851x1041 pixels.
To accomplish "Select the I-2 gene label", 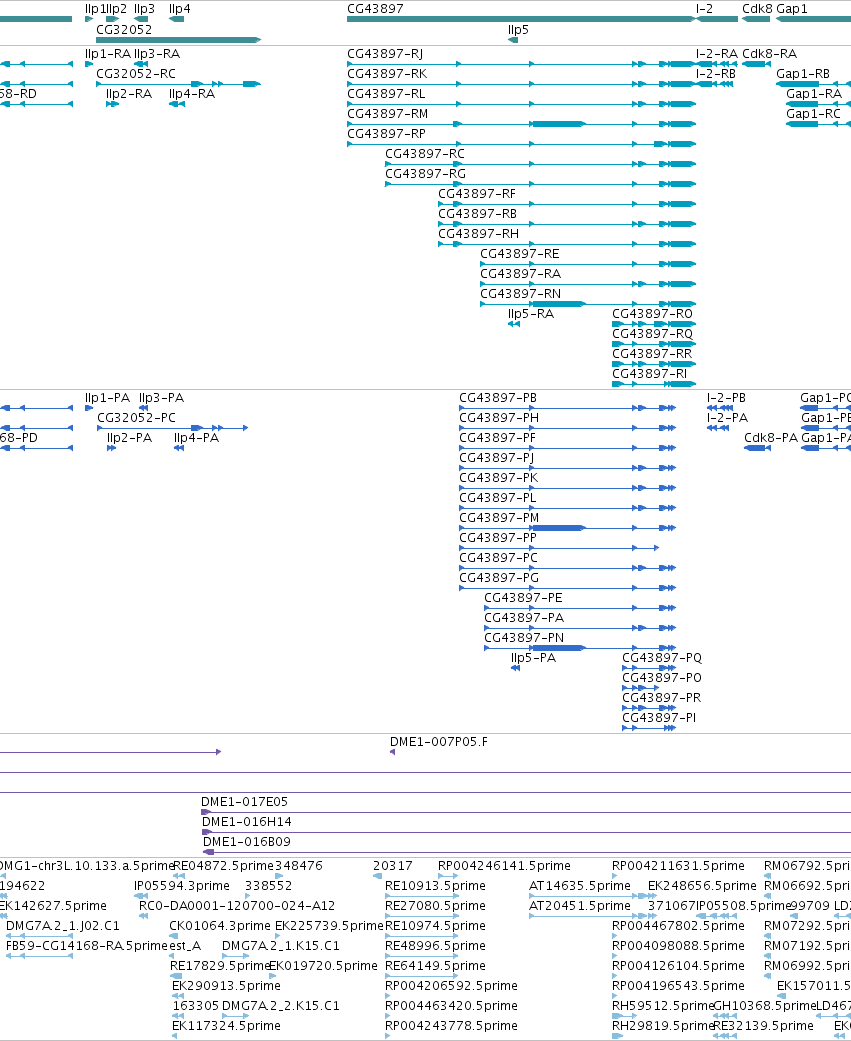I will [704, 9].
